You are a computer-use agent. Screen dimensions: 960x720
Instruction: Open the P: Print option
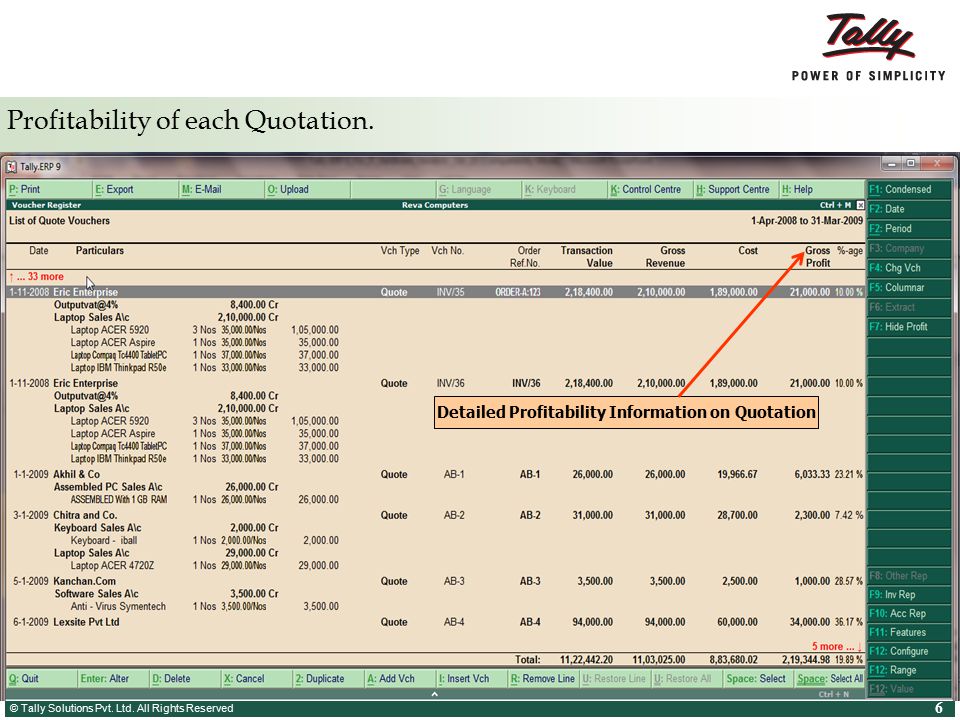tap(49, 190)
